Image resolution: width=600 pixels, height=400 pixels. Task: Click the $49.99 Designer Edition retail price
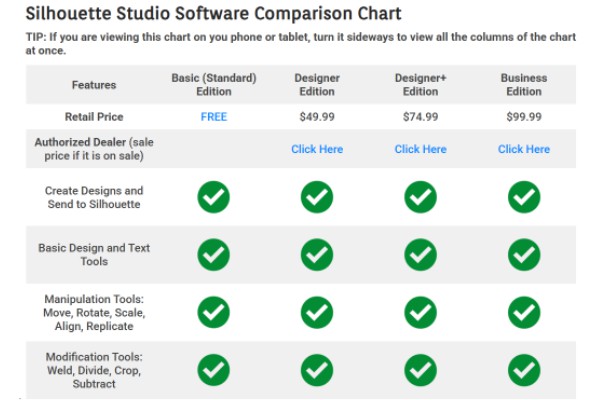pos(317,117)
